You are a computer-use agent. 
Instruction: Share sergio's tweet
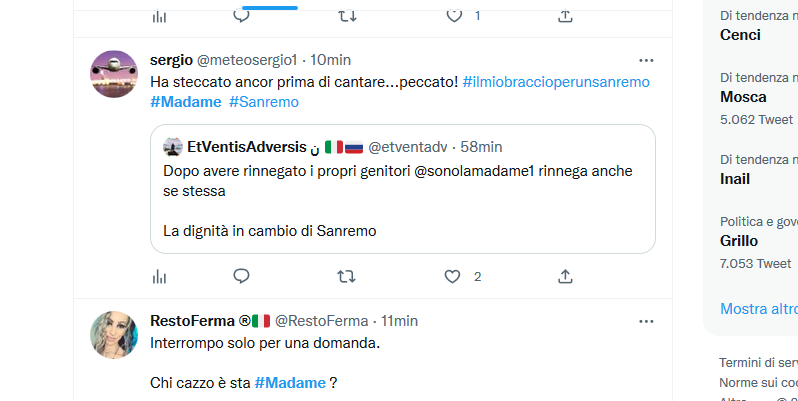point(564,276)
